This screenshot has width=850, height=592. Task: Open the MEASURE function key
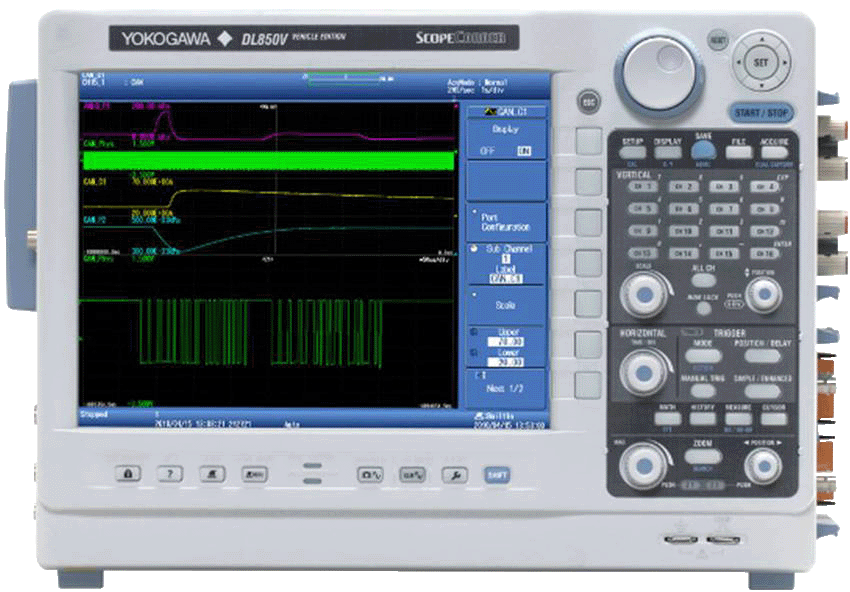pos(738,419)
